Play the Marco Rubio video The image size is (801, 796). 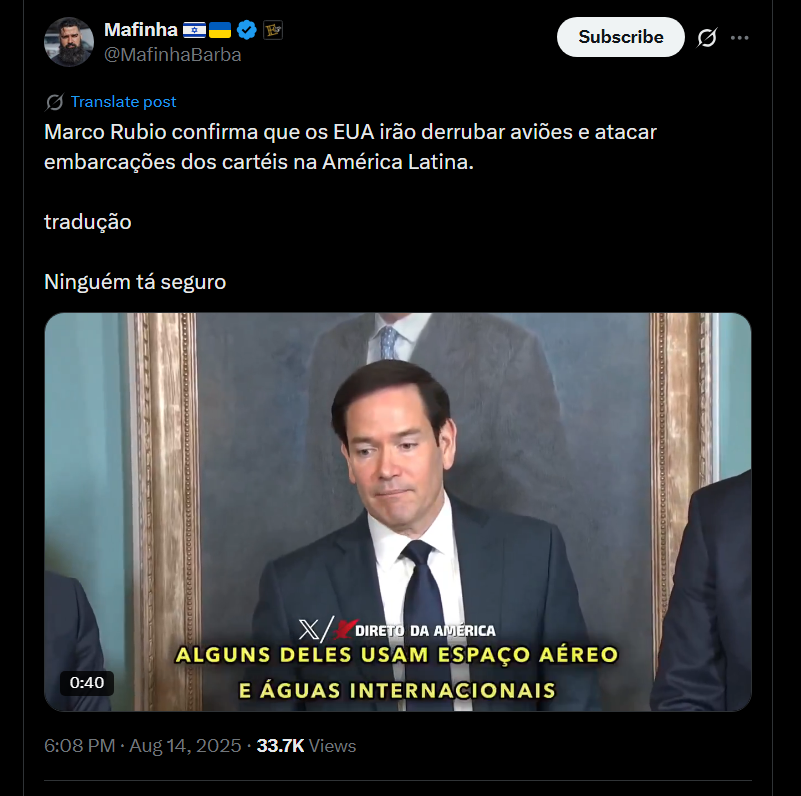click(398, 512)
